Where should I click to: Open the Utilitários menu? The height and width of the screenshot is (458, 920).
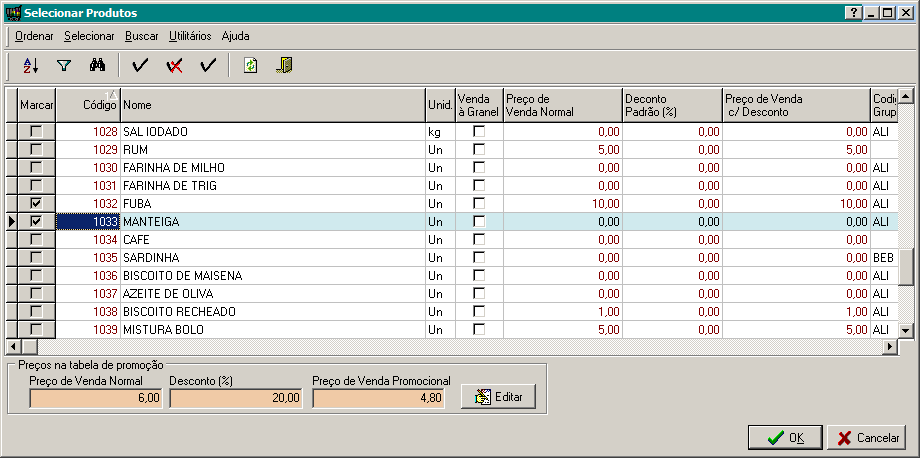[190, 36]
